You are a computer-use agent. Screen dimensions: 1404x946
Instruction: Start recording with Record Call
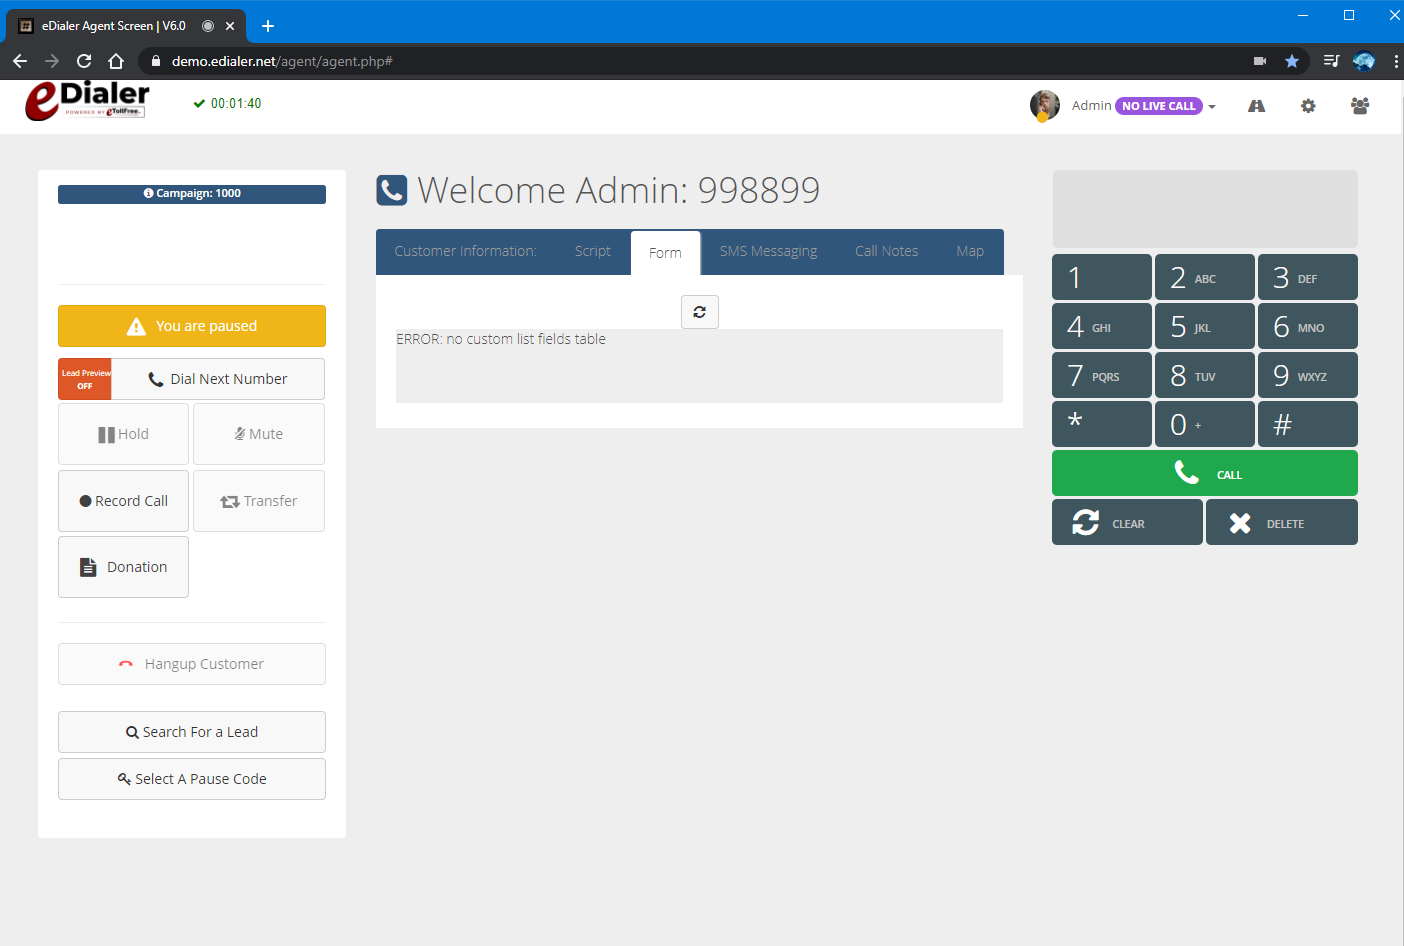(123, 501)
